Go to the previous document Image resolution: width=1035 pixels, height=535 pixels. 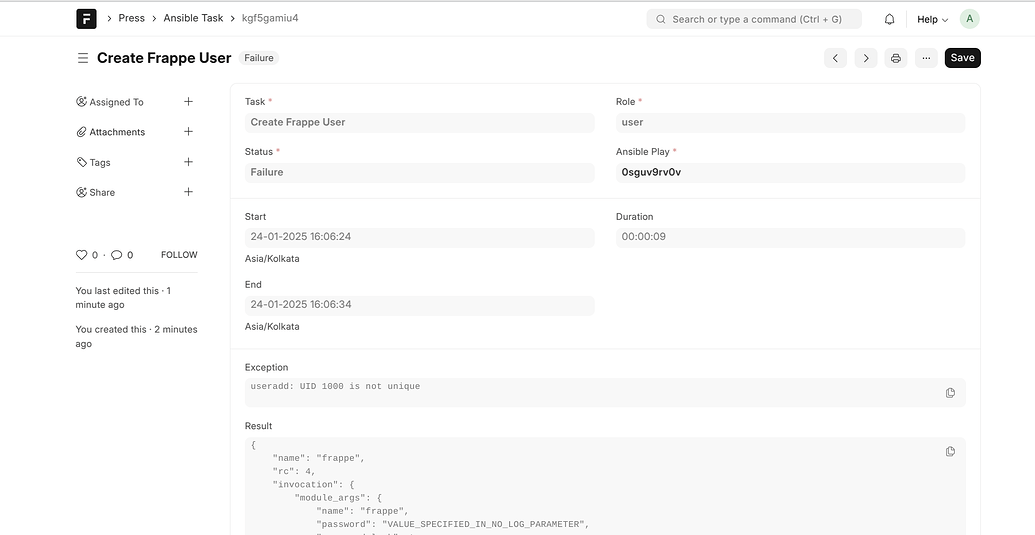[x=835, y=58]
